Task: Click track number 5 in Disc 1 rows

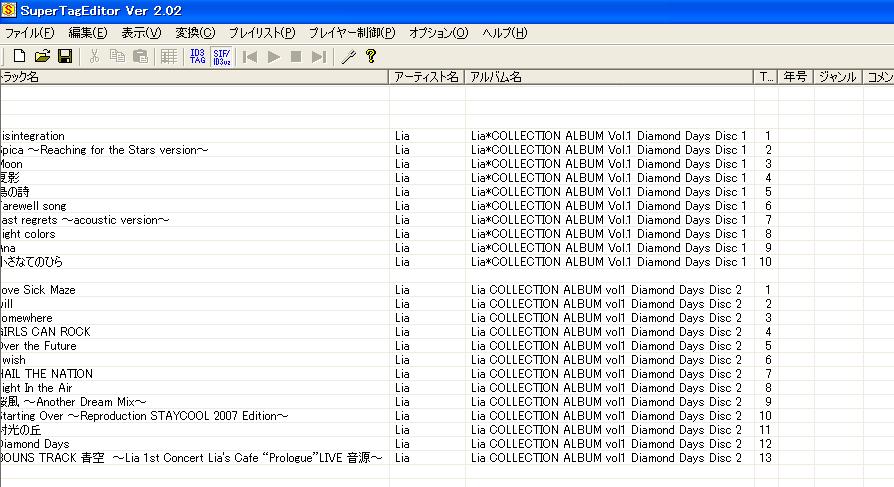Action: click(766, 192)
